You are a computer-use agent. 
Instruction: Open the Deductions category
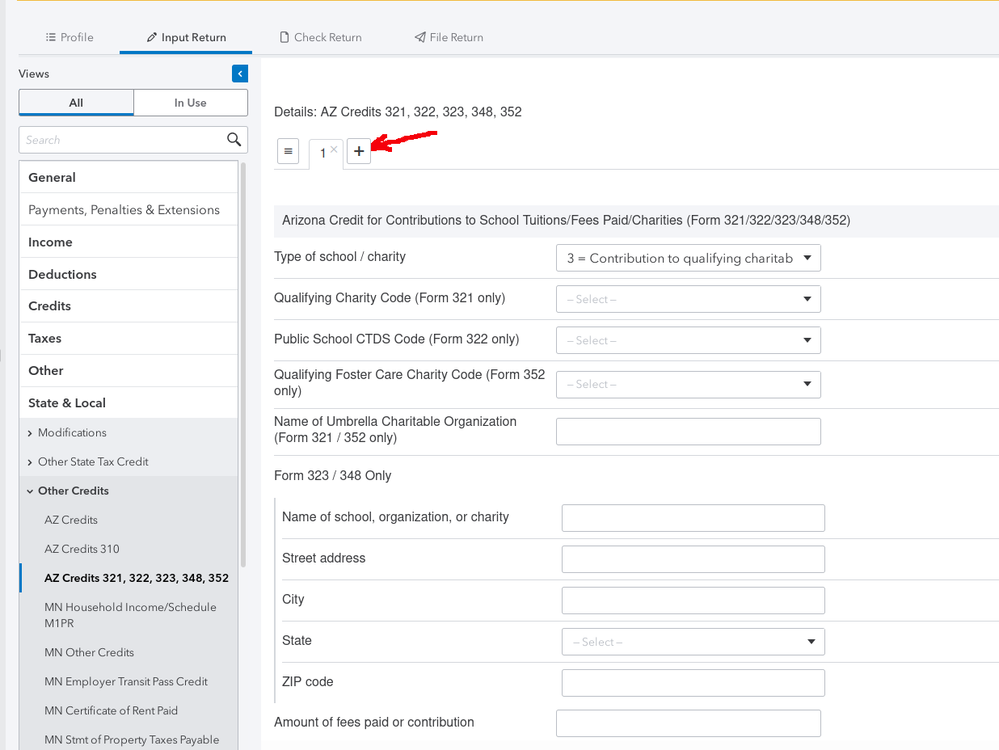(62, 274)
